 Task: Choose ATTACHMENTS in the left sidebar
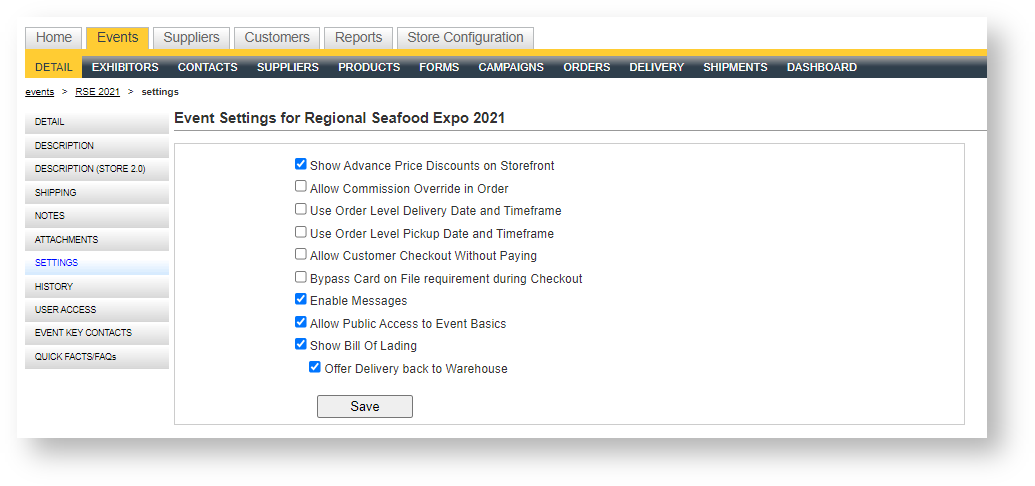pyautogui.click(x=66, y=240)
